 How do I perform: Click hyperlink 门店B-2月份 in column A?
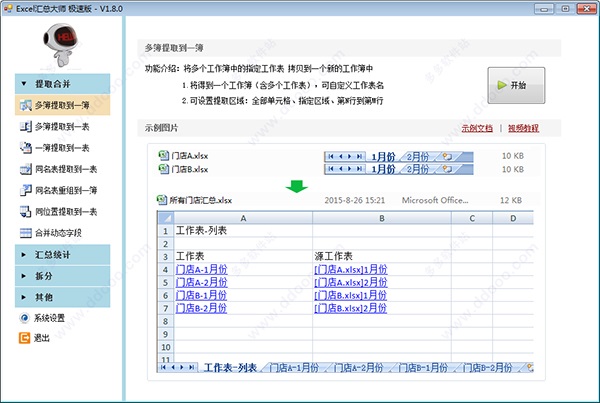[x=201, y=308]
